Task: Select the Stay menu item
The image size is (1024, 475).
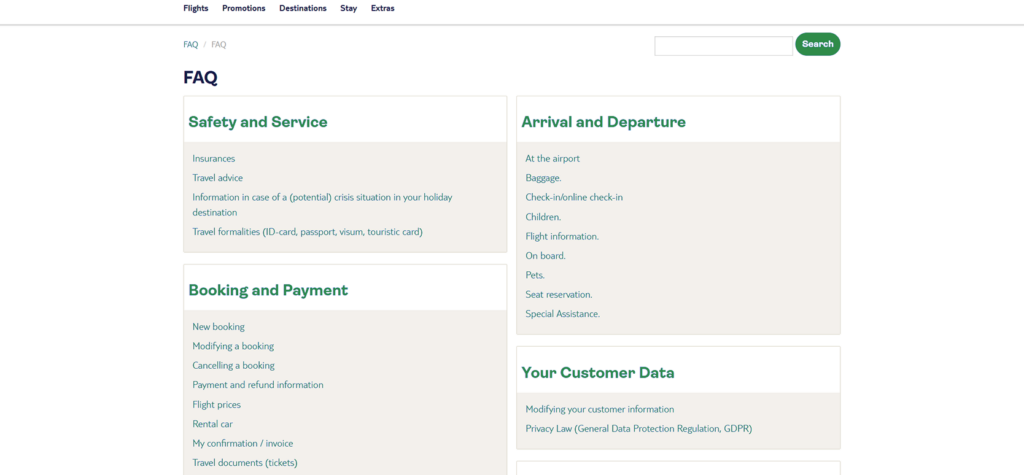Action: [348, 8]
